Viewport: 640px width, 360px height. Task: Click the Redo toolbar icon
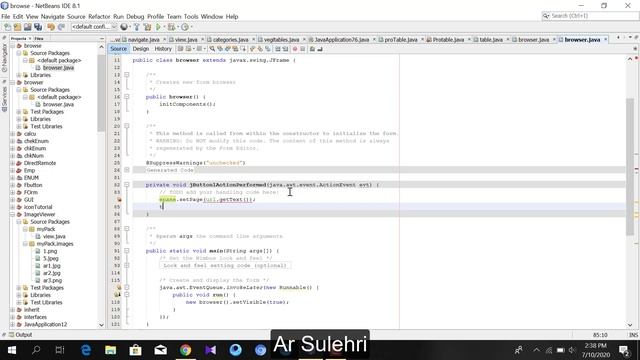coord(61,27)
